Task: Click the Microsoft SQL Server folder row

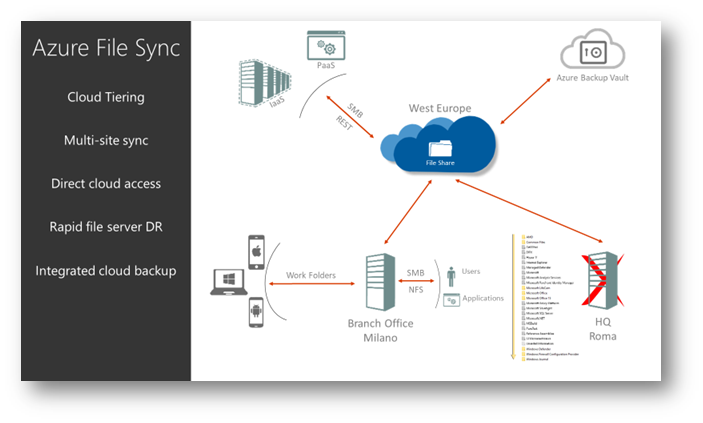Action: (x=537, y=314)
